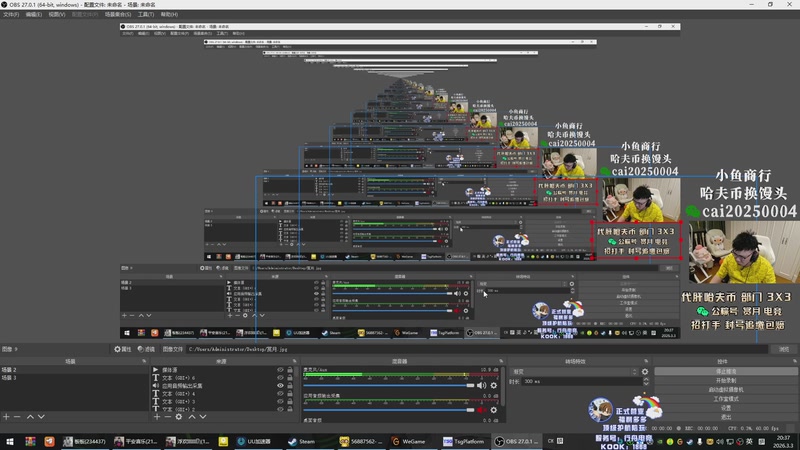This screenshot has height=450, width=800.
Task: Adjust the application audio volume slider
Action: (x=389, y=410)
